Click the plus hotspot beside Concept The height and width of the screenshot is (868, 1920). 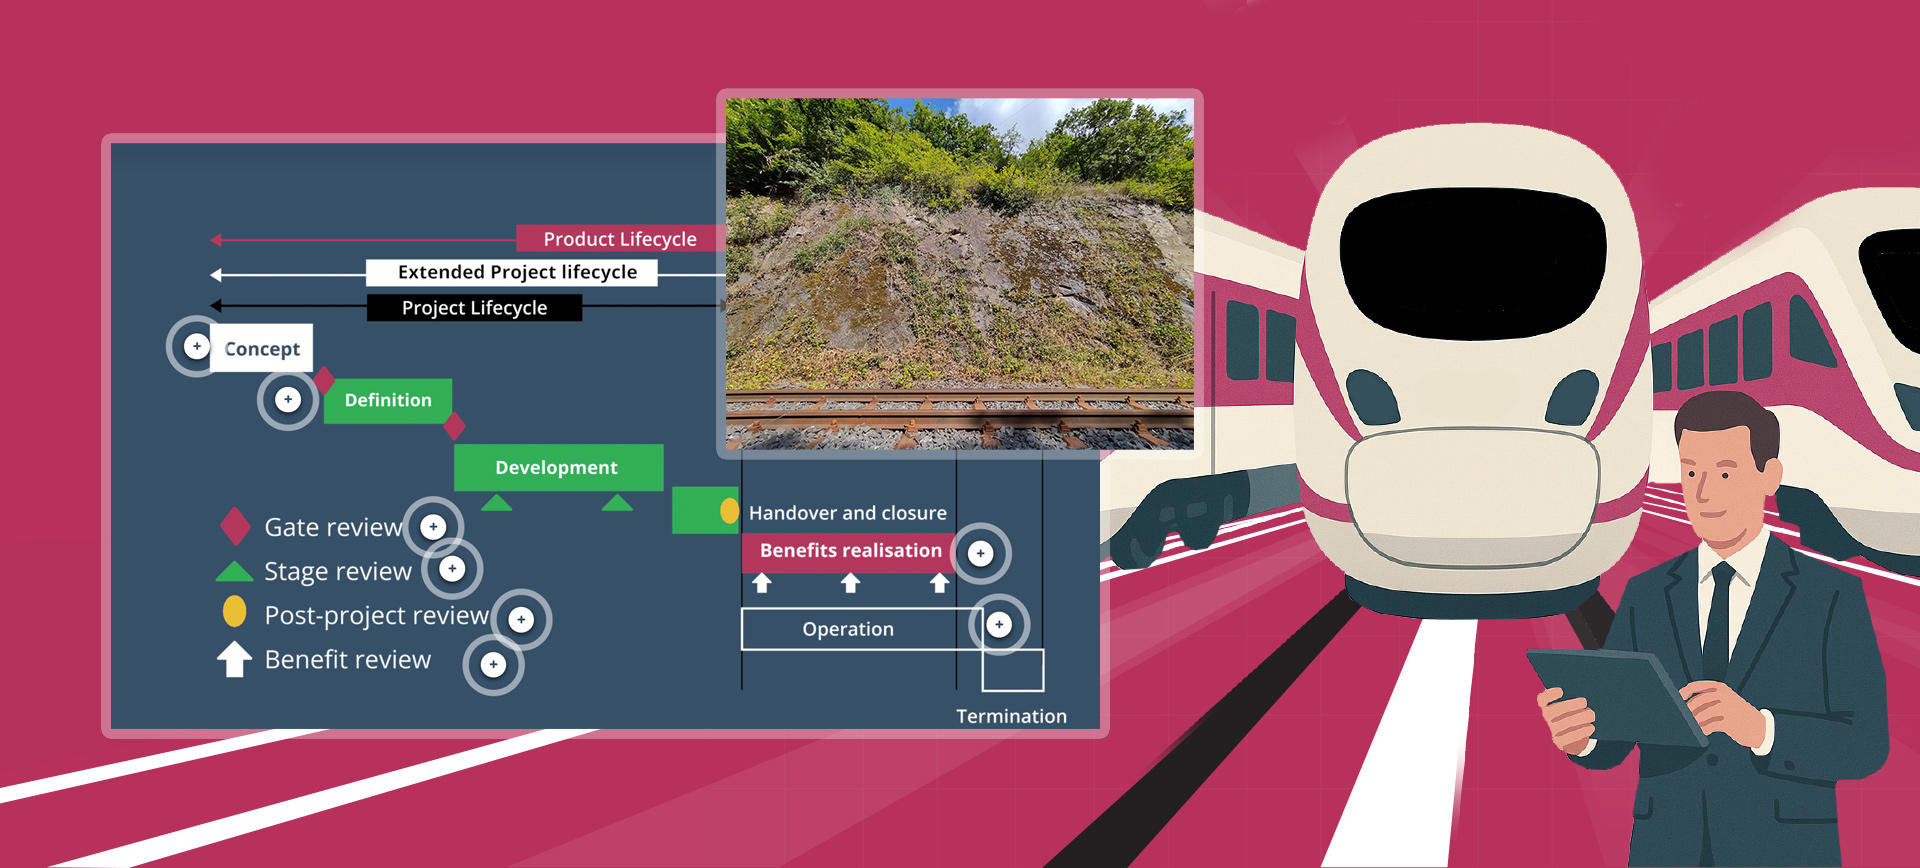(x=197, y=346)
